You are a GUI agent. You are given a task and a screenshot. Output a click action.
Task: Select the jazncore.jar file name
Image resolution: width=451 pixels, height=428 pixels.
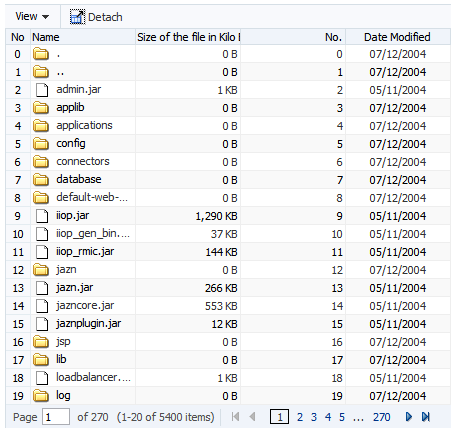point(85,306)
